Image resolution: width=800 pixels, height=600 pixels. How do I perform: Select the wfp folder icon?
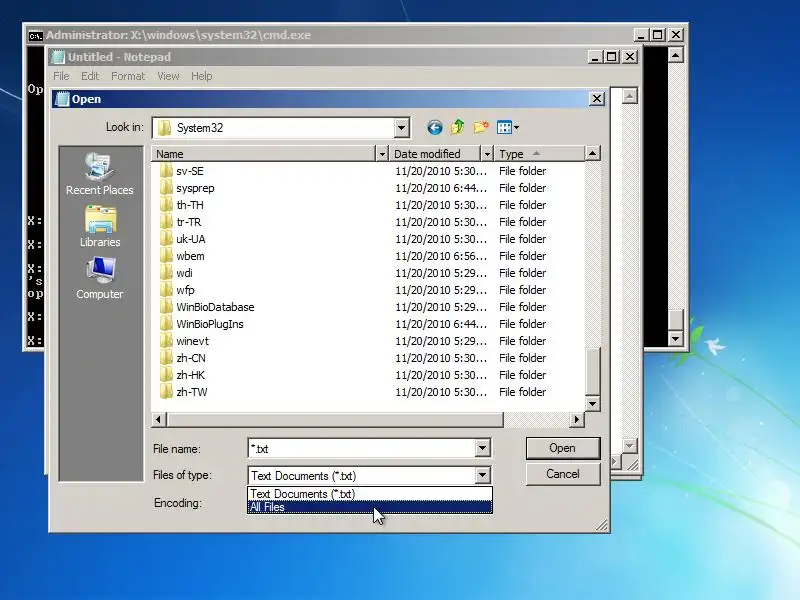coord(166,290)
